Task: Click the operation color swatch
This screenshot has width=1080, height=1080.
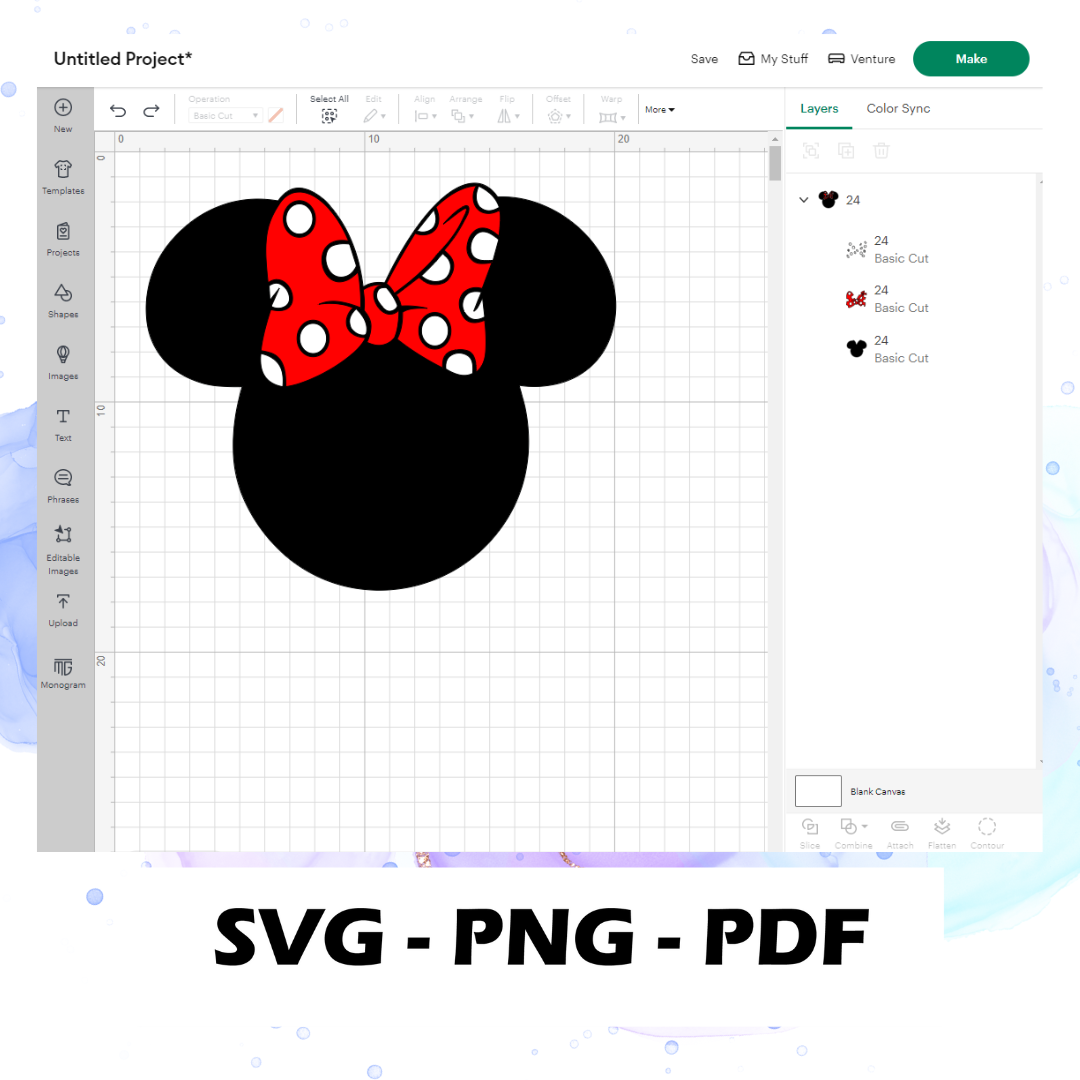Action: [x=276, y=115]
